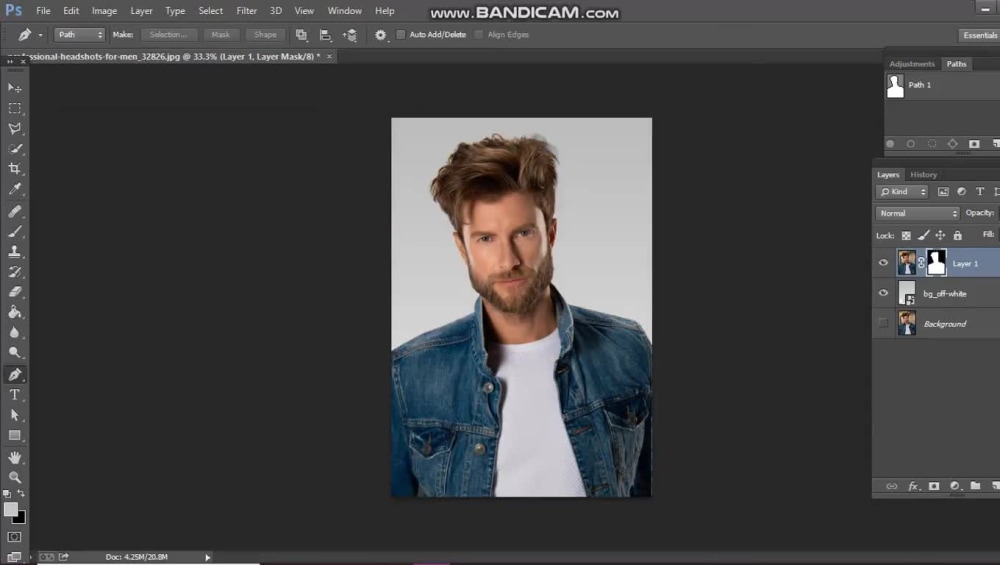Open the Kind filter dropdown
Viewport: 1000px width, 565px height.
point(902,191)
